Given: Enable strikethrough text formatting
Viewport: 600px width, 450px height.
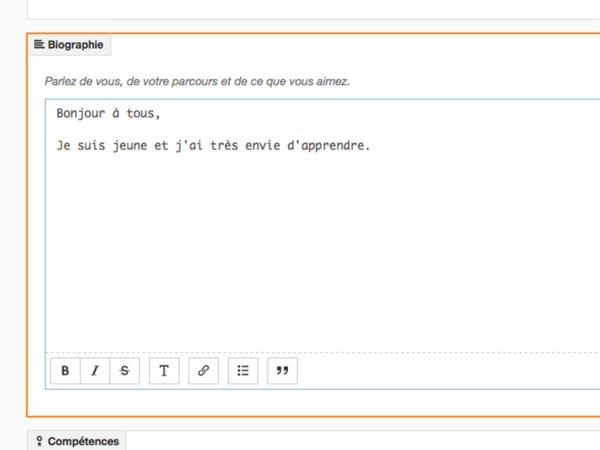Looking at the screenshot, I should coord(124,371).
